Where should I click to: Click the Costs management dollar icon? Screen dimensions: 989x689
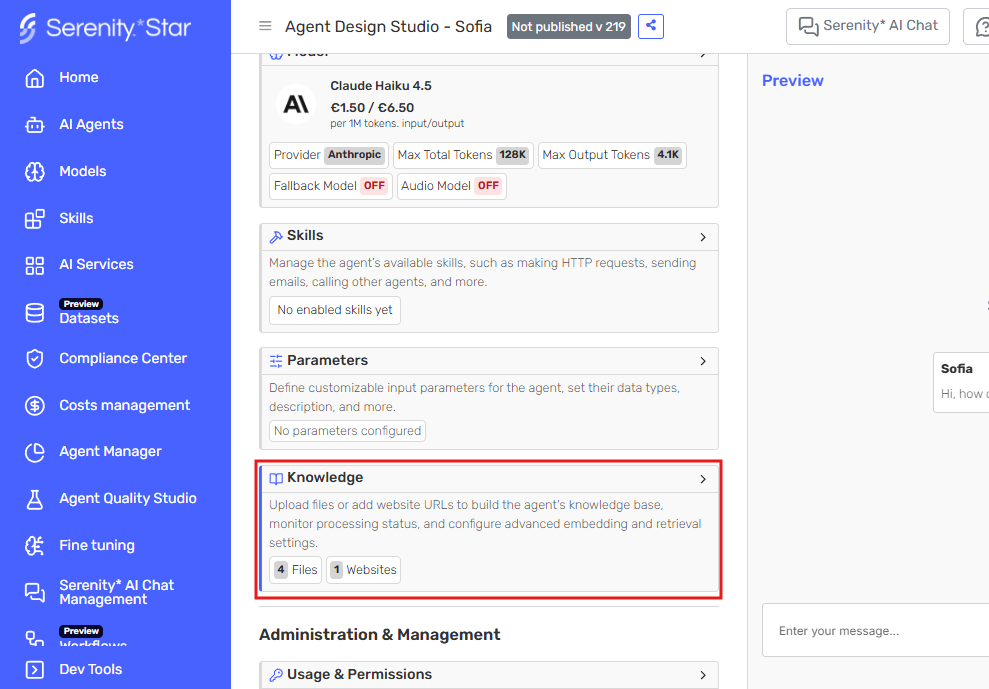coord(35,405)
